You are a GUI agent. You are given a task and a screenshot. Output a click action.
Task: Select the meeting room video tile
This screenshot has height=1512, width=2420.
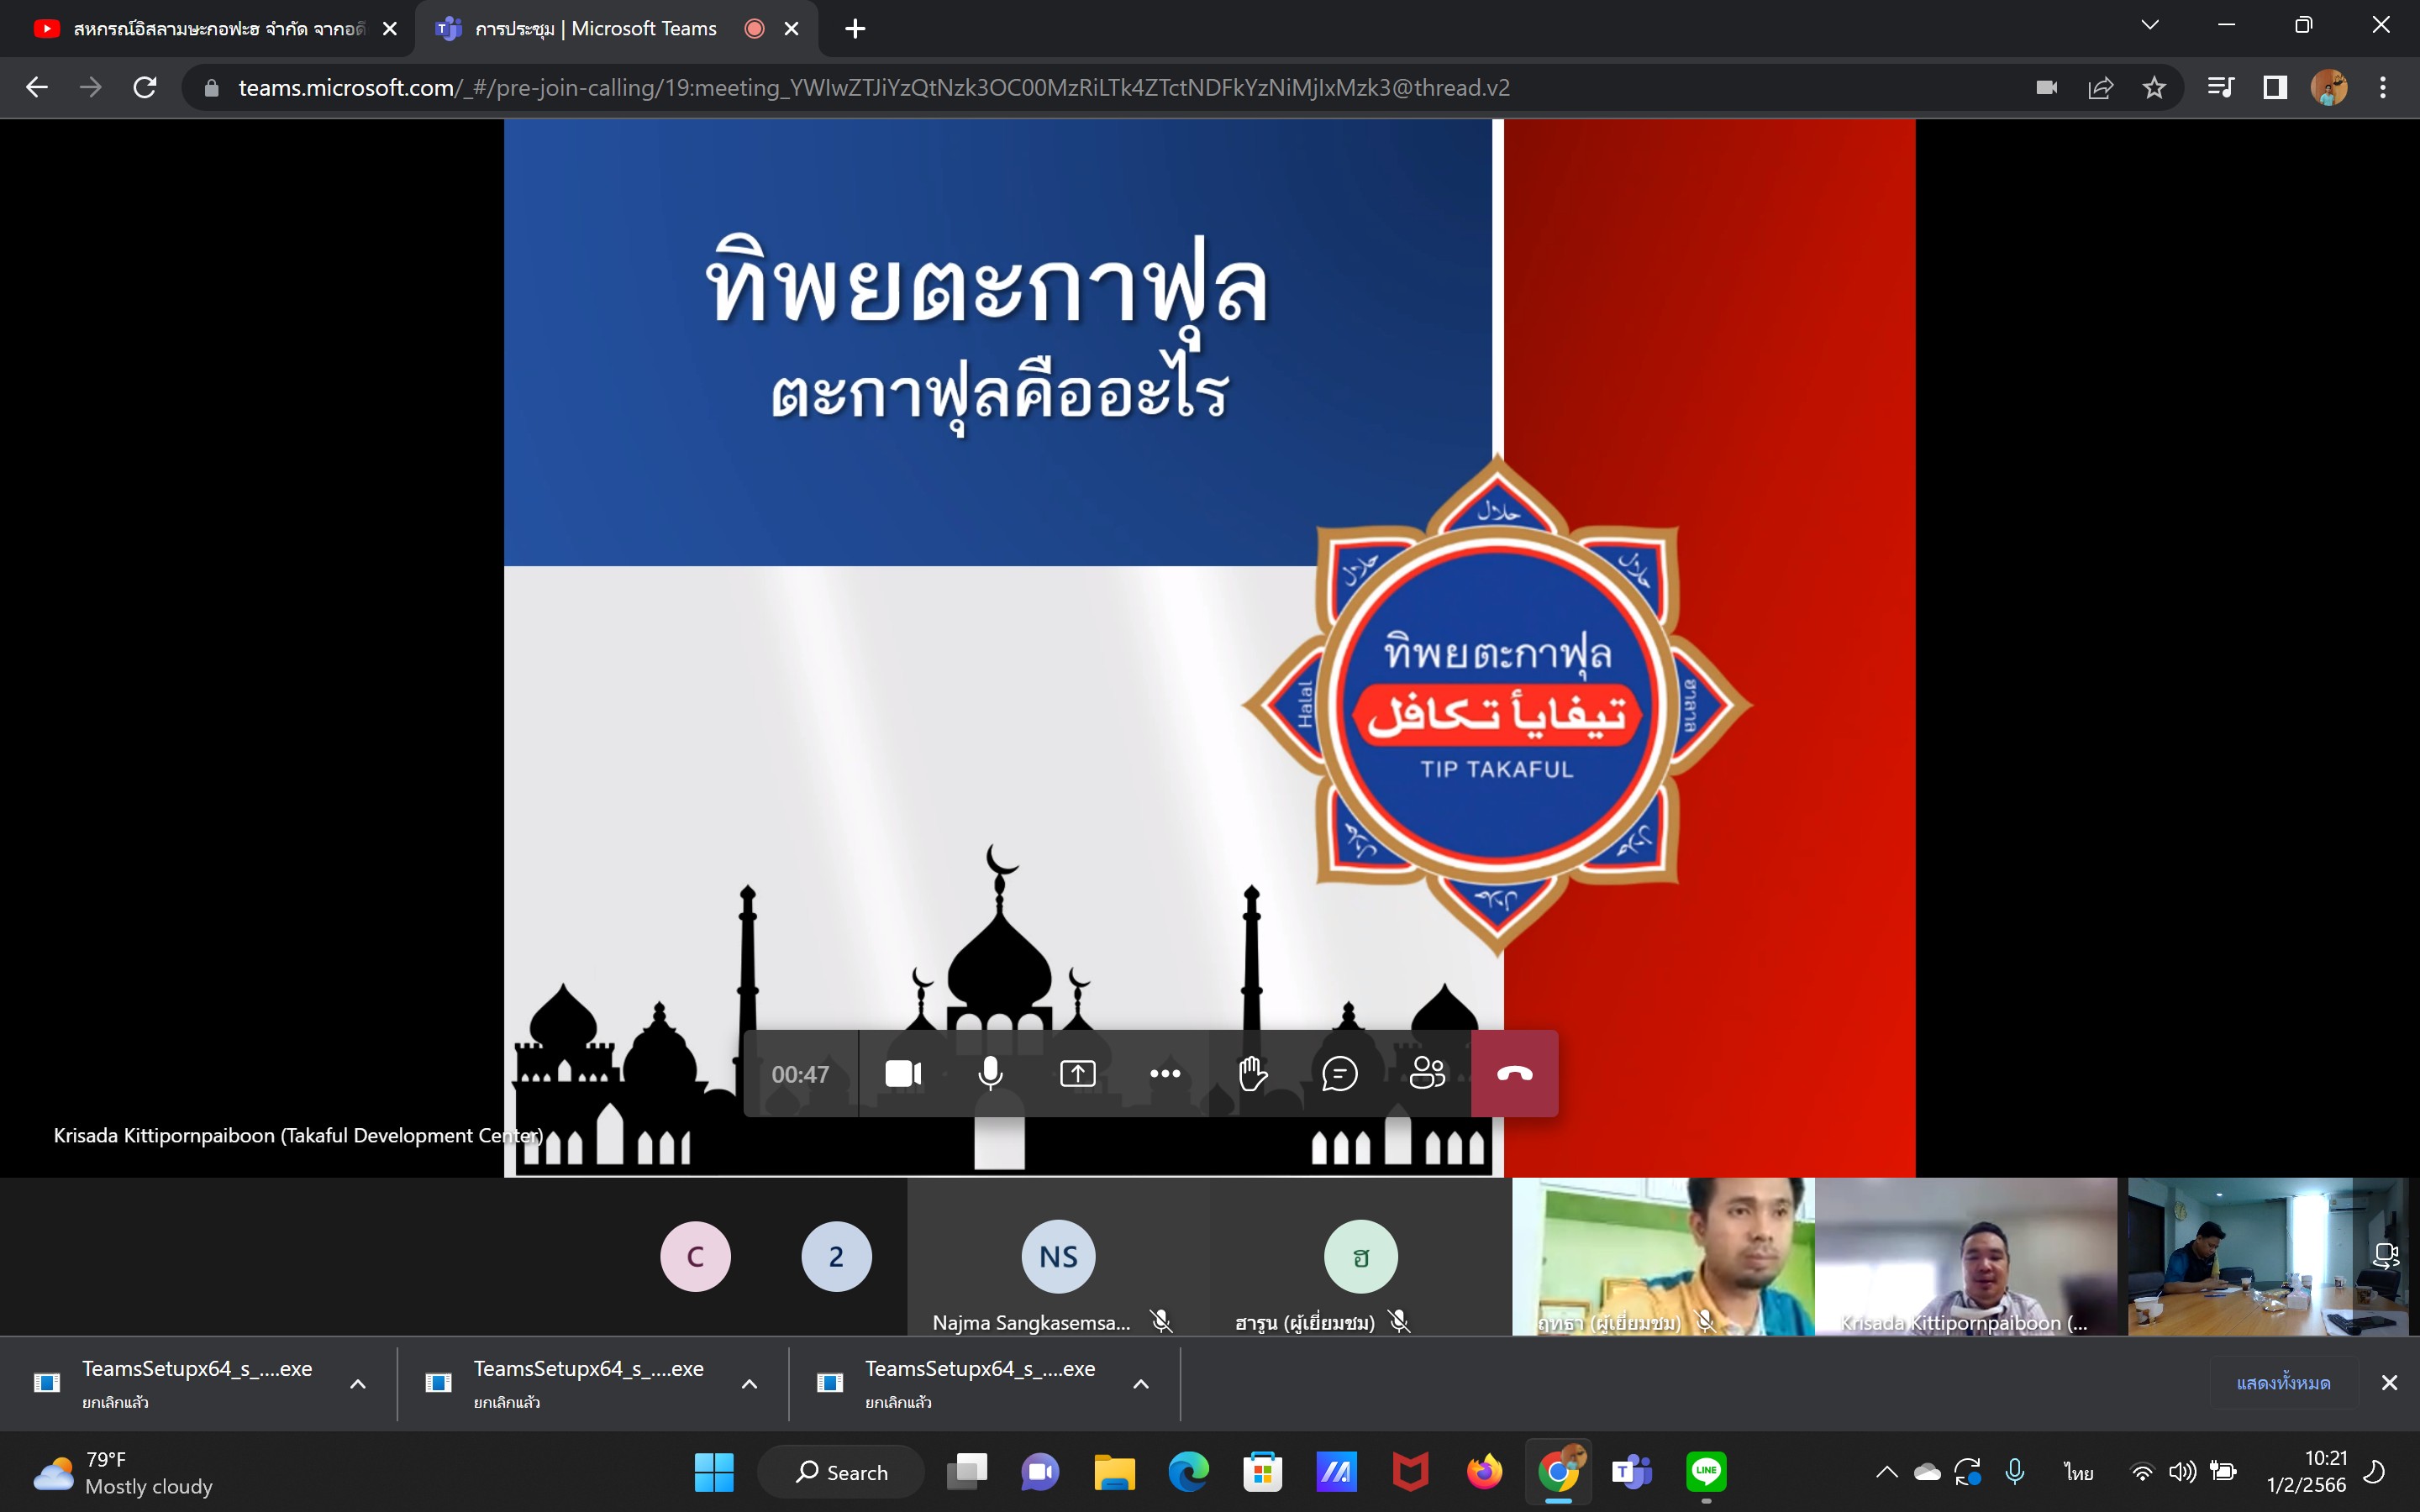tap(2268, 1257)
